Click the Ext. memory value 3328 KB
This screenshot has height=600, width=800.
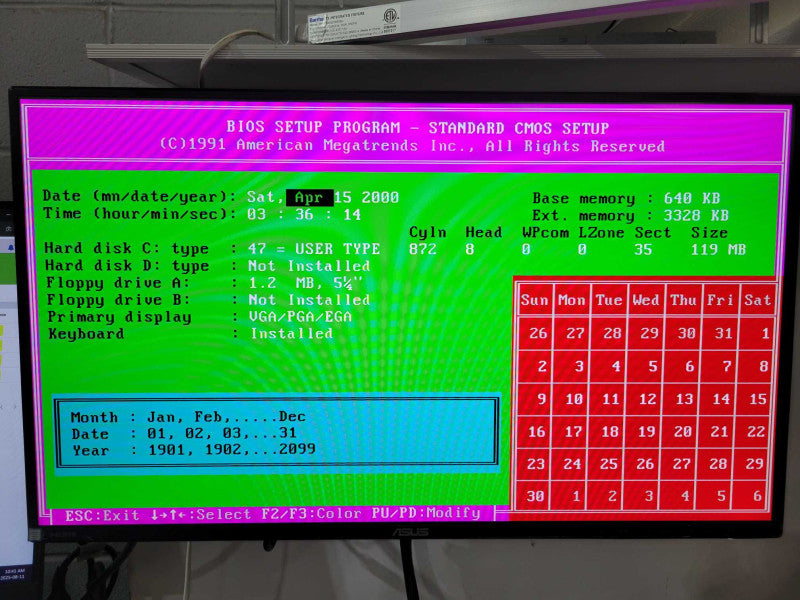[x=696, y=215]
